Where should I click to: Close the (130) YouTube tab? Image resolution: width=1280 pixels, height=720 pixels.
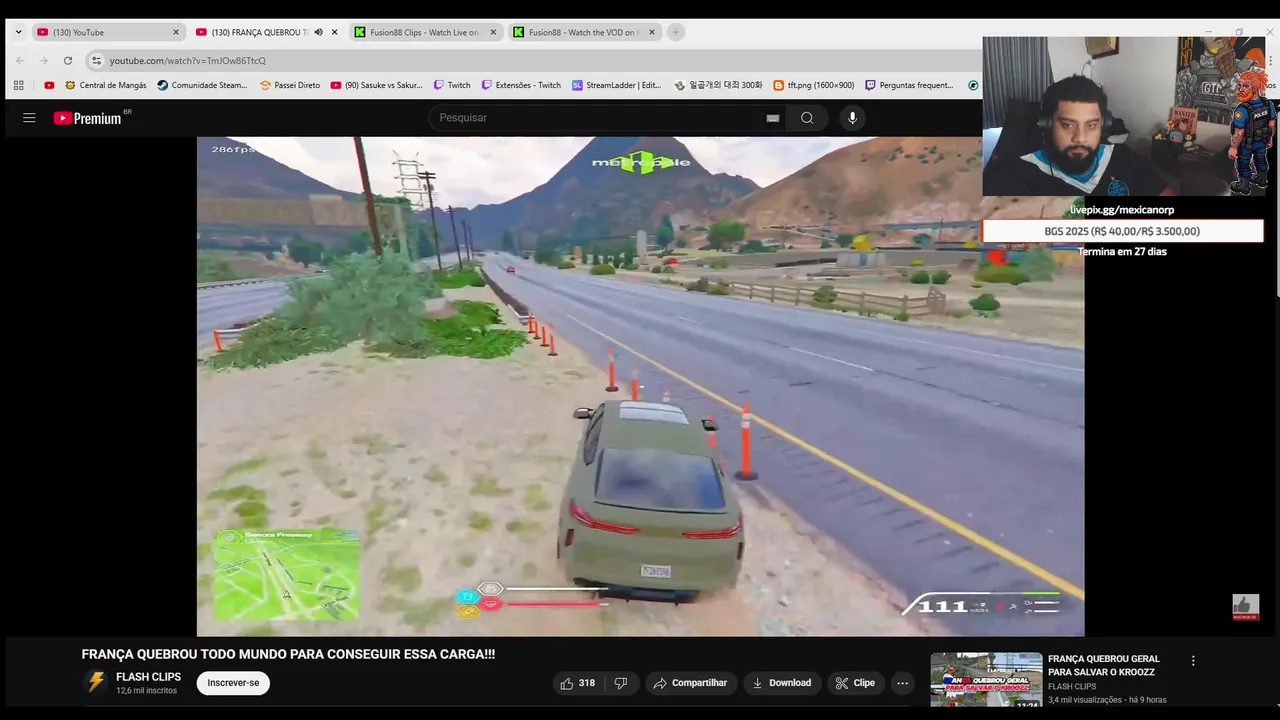click(x=176, y=32)
